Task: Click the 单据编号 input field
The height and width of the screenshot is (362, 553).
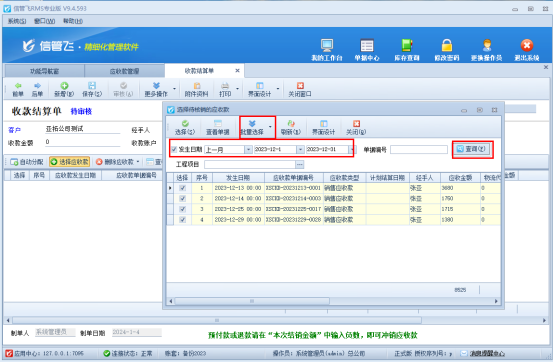Action: (419, 150)
